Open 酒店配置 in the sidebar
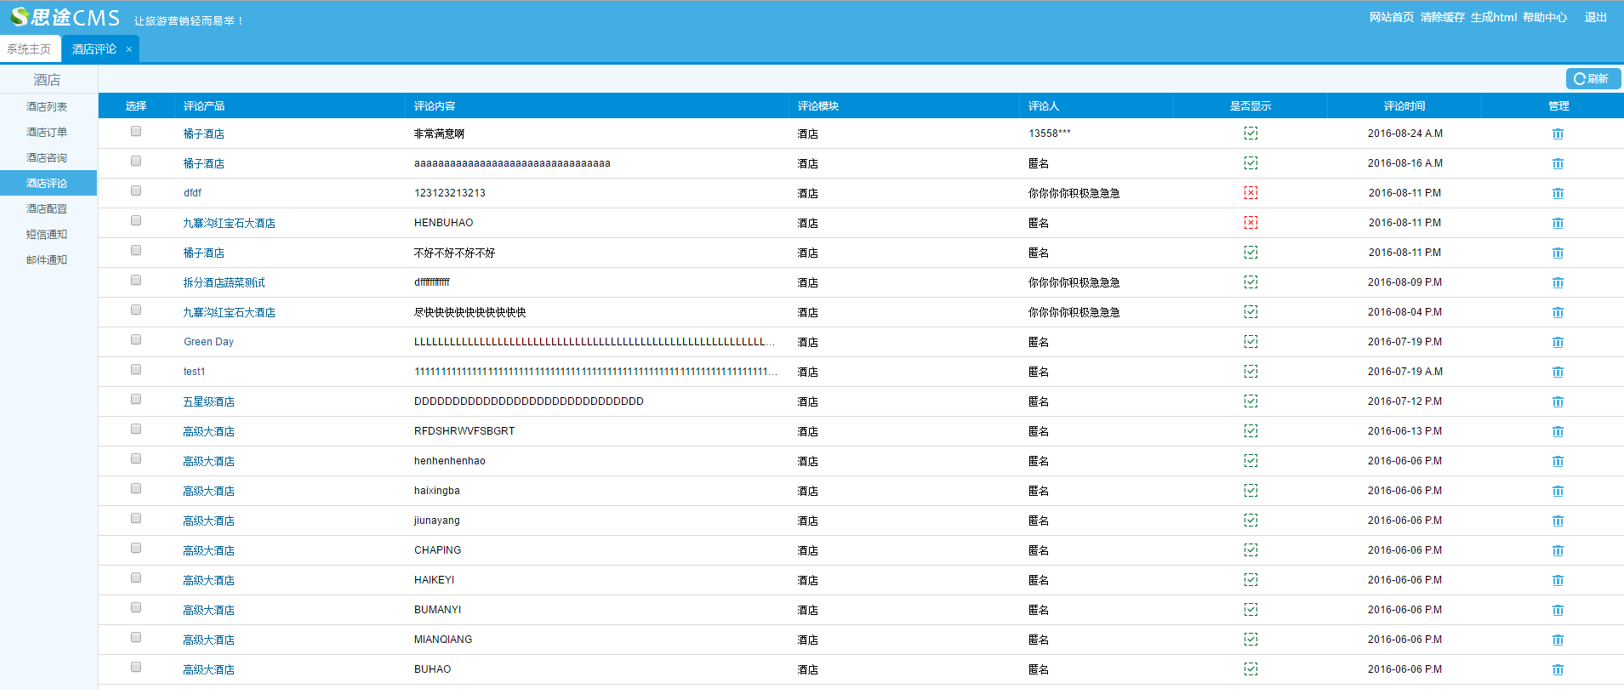The height and width of the screenshot is (690, 1624). pyautogui.click(x=47, y=209)
